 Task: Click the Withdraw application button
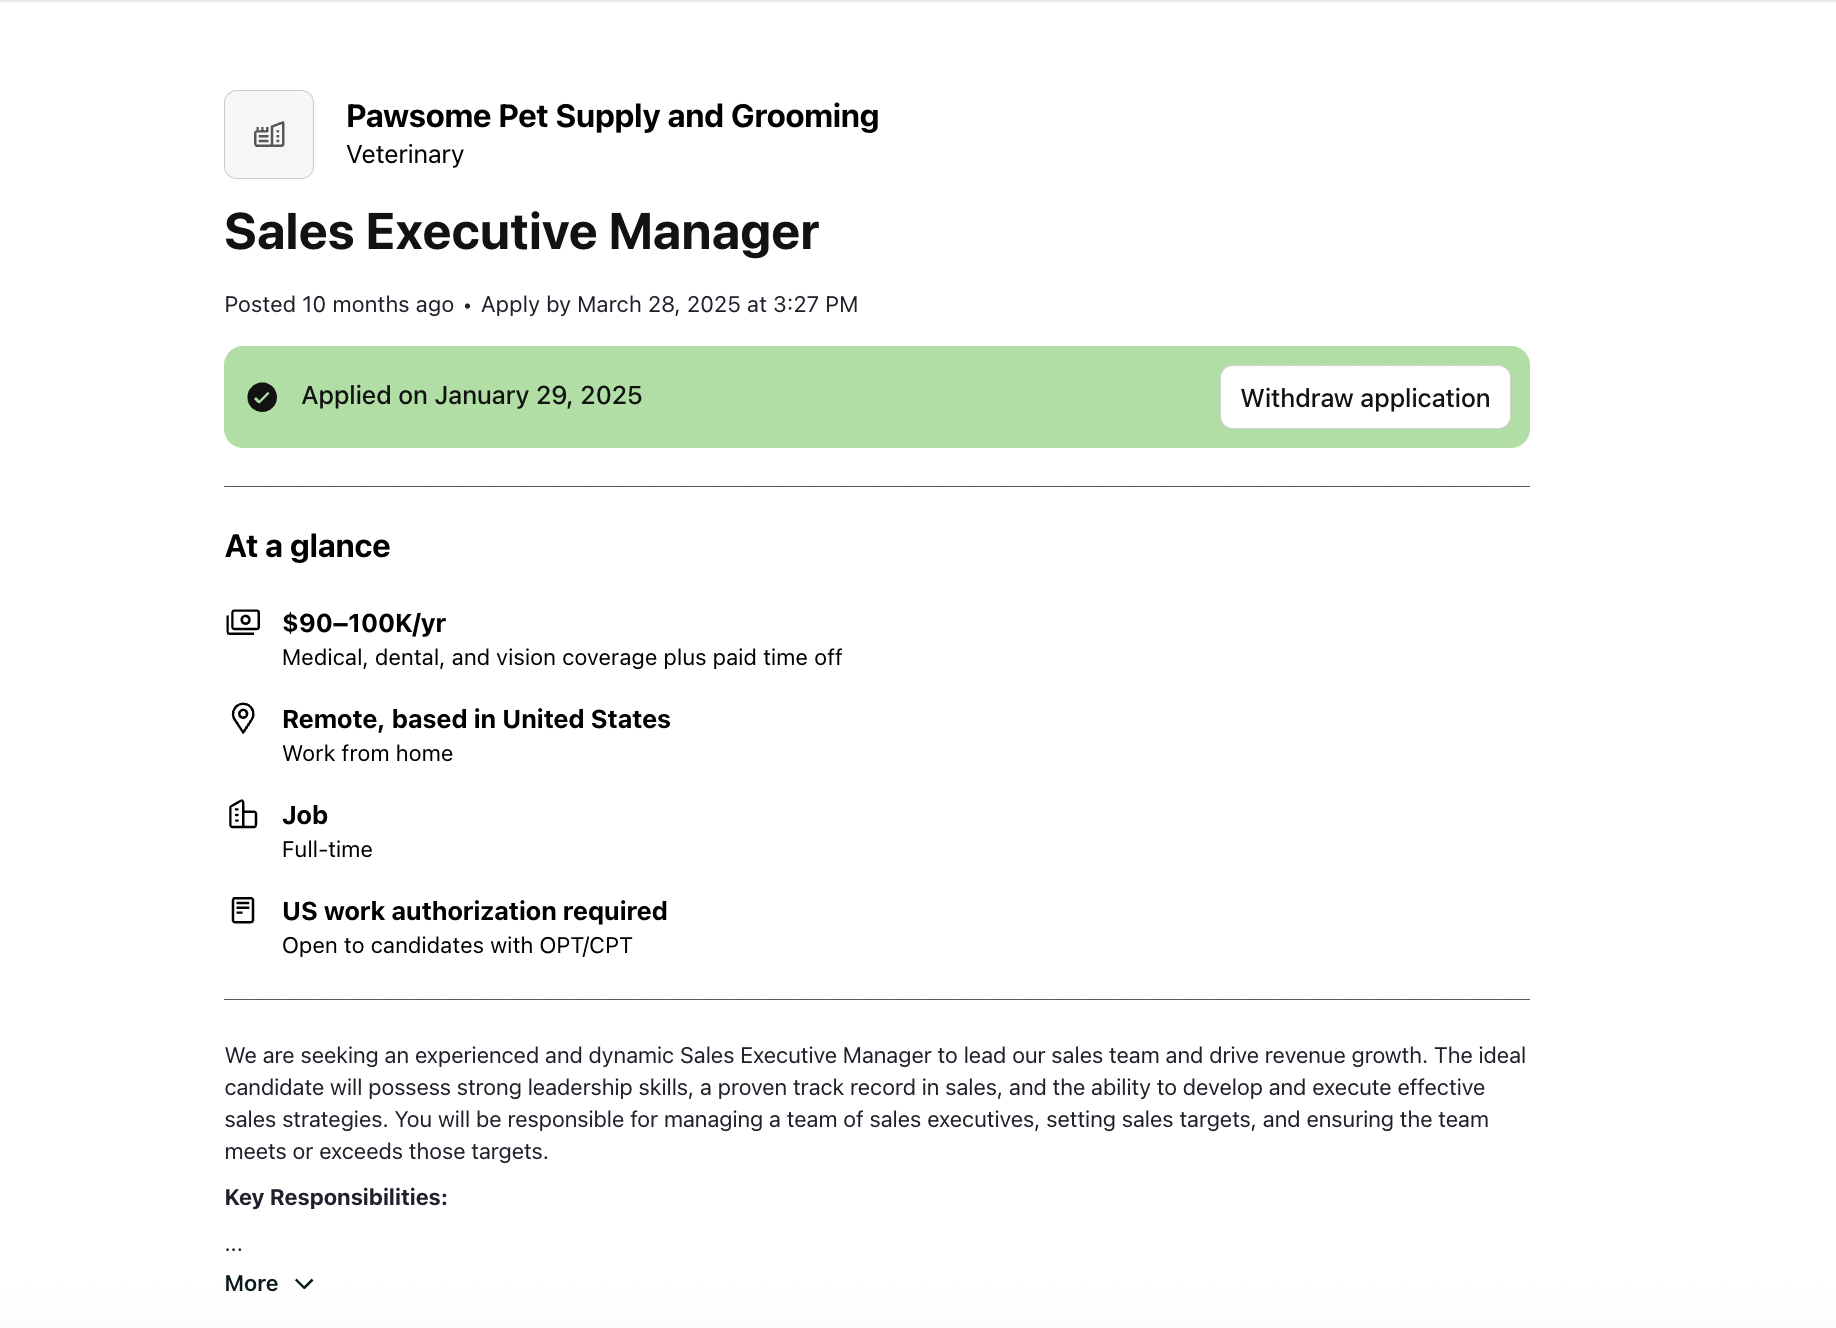click(x=1364, y=397)
